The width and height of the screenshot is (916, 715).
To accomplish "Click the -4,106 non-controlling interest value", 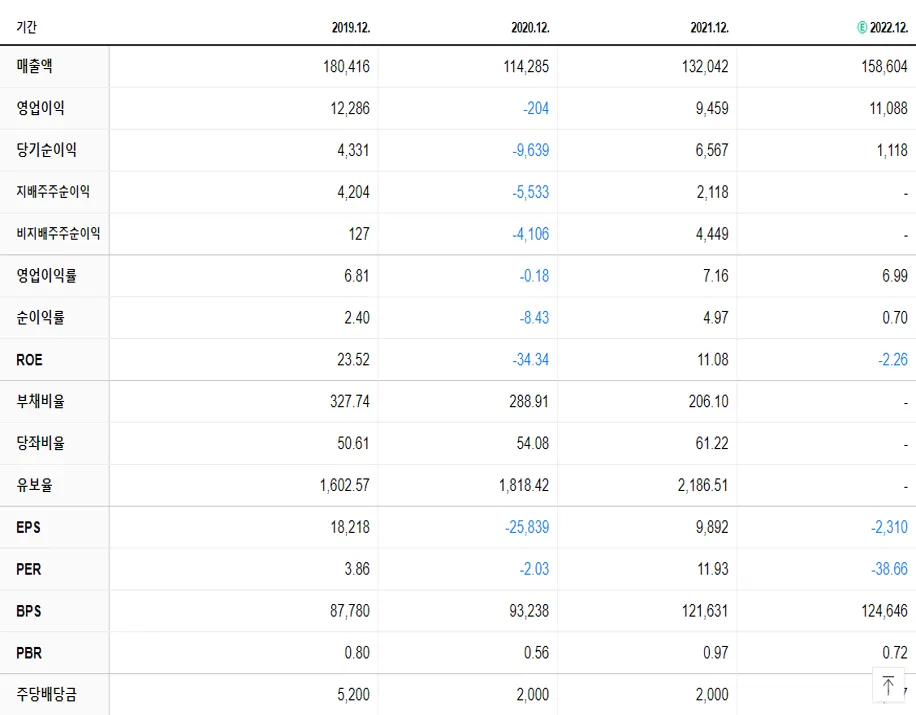I will click(x=531, y=234).
